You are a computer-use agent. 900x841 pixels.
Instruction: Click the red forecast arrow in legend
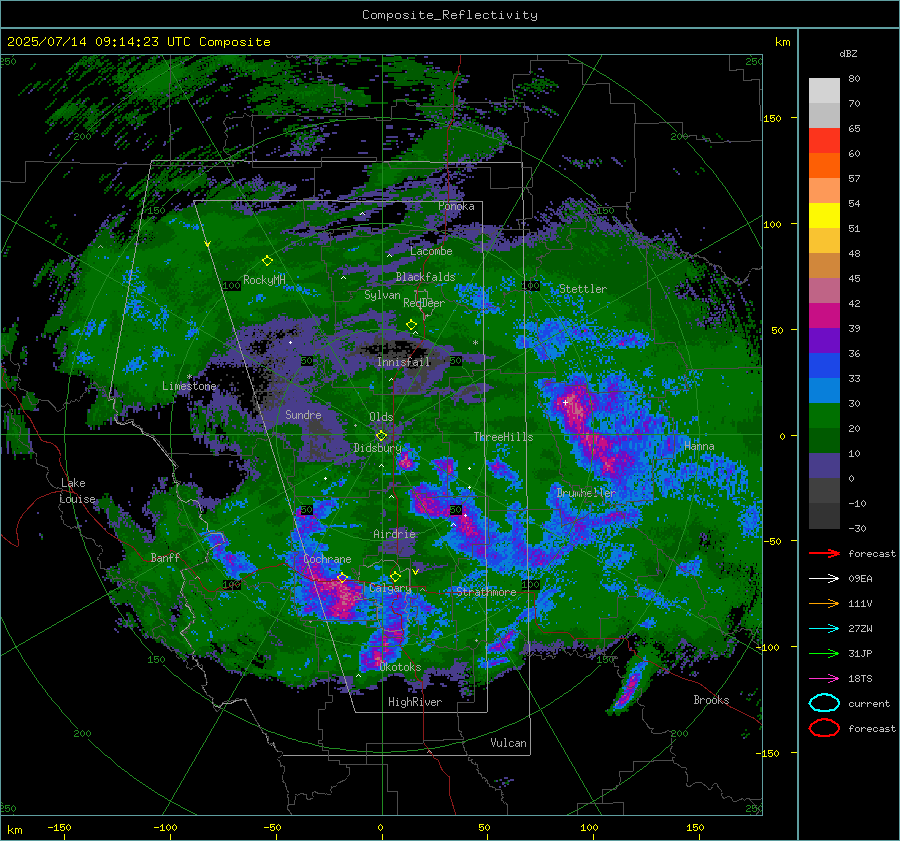[x=824, y=553]
